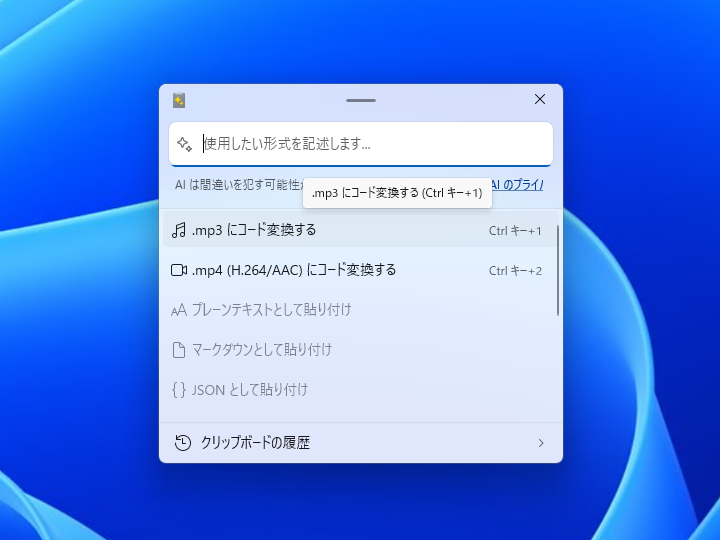The image size is (720, 540).
Task: Click the Ctrl キー+1 shortcut label
Action: (x=515, y=231)
